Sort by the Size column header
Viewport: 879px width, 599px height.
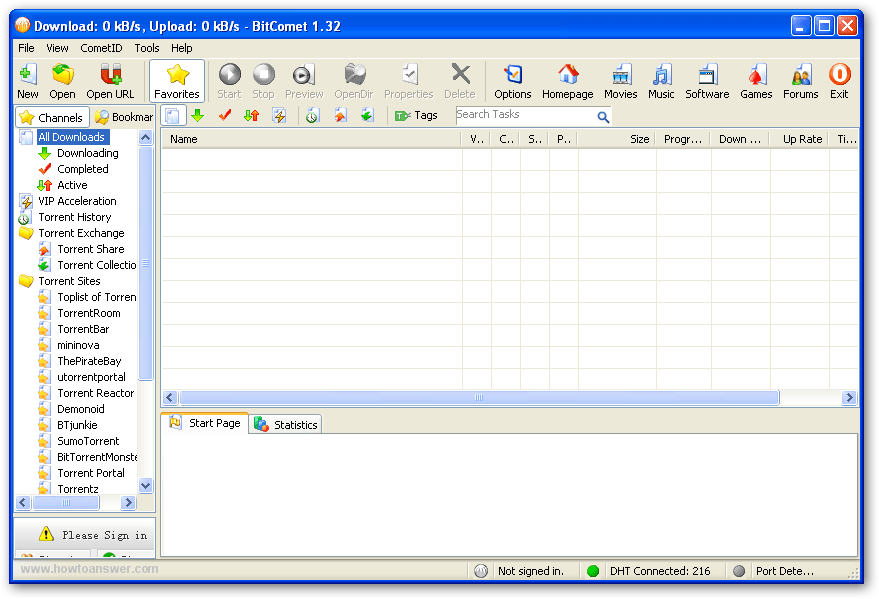[616, 139]
